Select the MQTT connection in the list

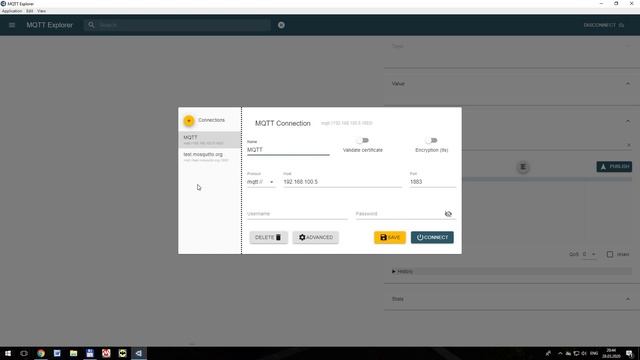click(209, 140)
